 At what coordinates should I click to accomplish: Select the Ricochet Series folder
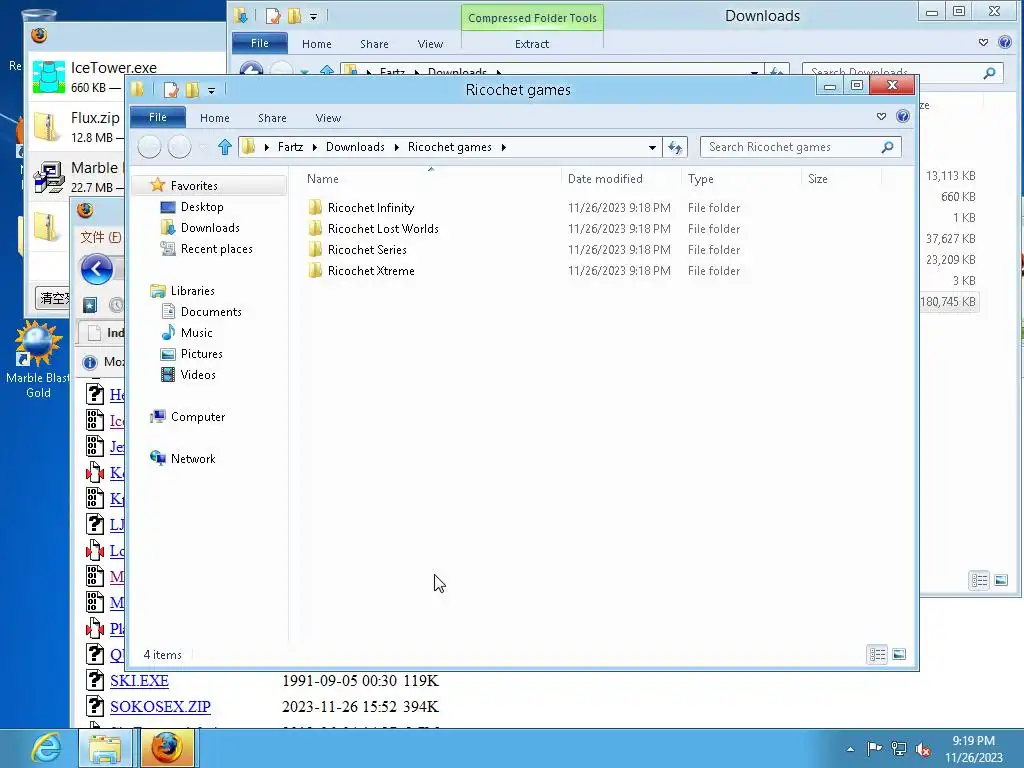click(367, 249)
